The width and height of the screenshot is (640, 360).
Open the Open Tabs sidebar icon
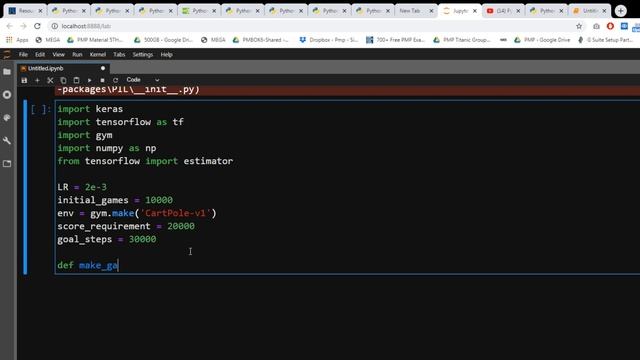pos(7,164)
